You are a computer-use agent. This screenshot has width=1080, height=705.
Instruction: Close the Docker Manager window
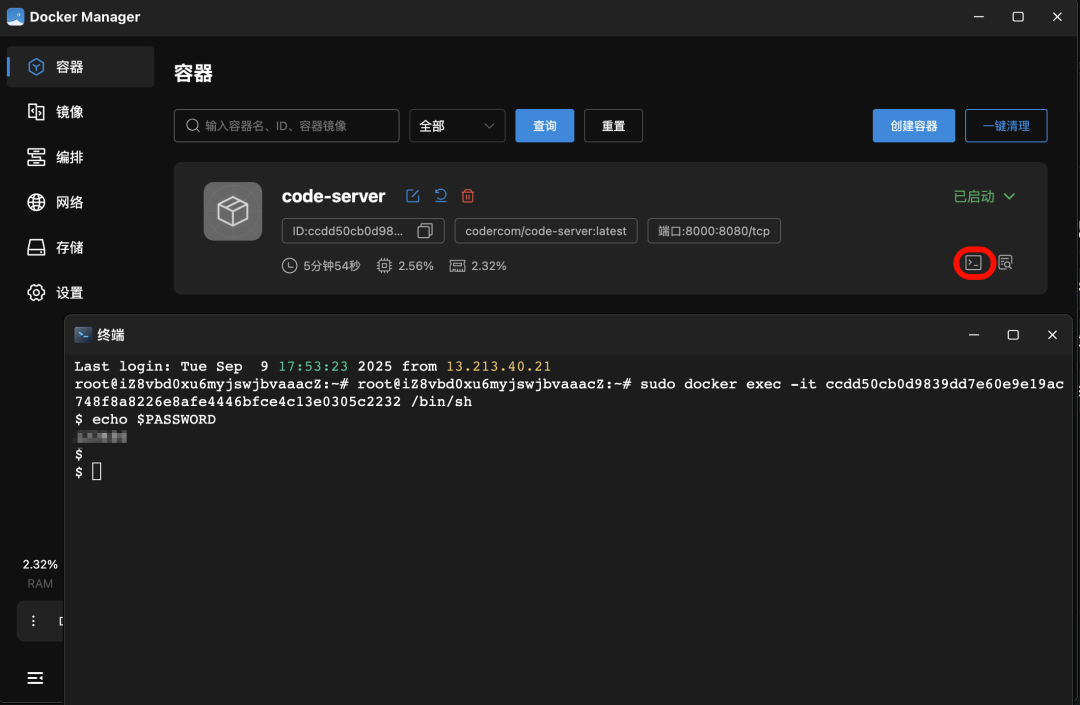tap(1057, 17)
